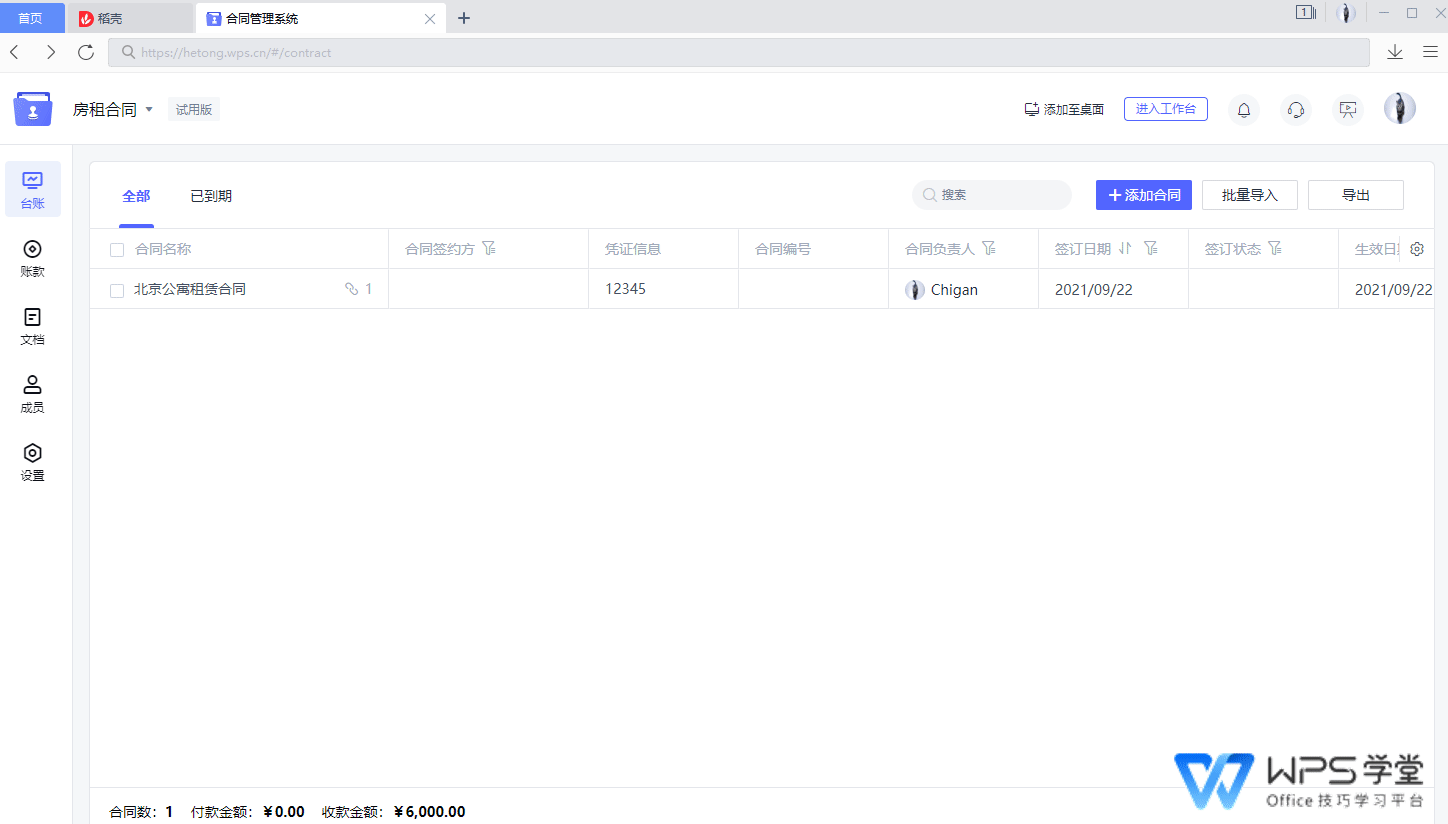Click the blue contract folder logo
1448x824 pixels.
pos(33,108)
